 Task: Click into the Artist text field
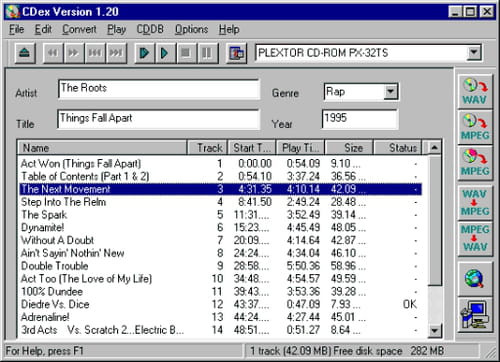point(159,89)
